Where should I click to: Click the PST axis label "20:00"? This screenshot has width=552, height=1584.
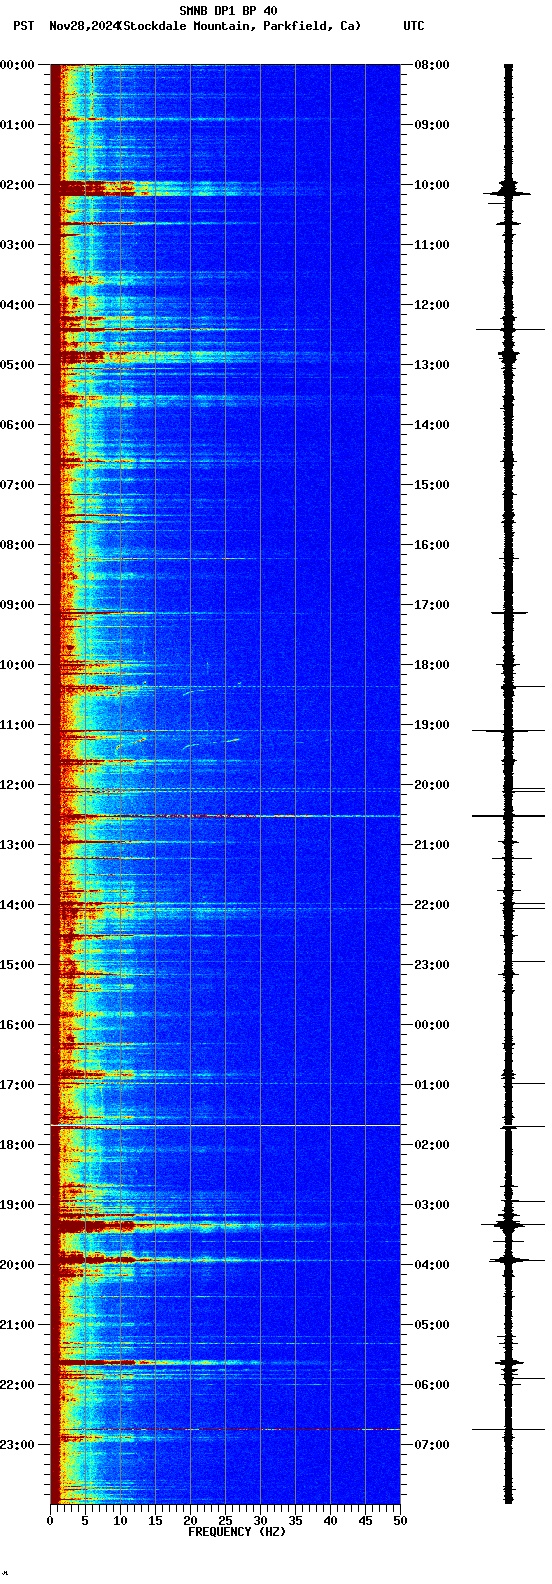tap(17, 1265)
